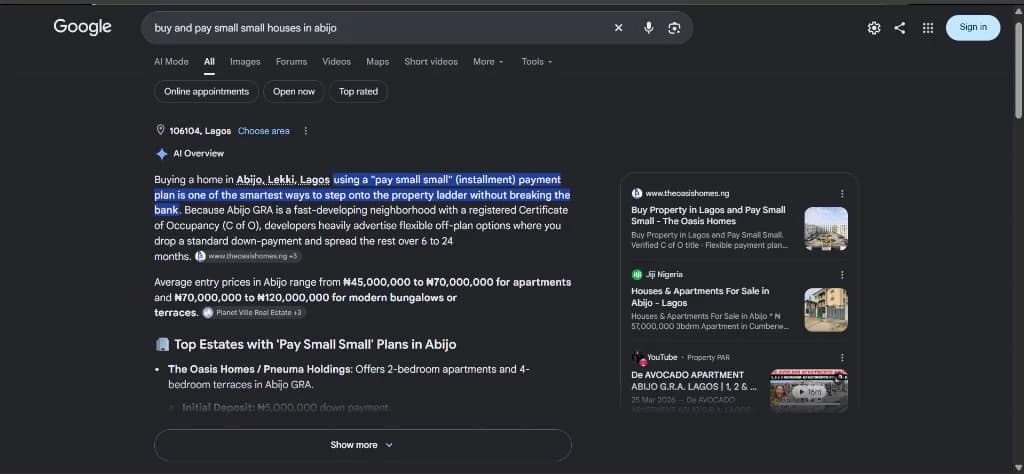Image resolution: width=1024 pixels, height=474 pixels.
Task: Open the Tools dropdown
Action: pyautogui.click(x=537, y=61)
